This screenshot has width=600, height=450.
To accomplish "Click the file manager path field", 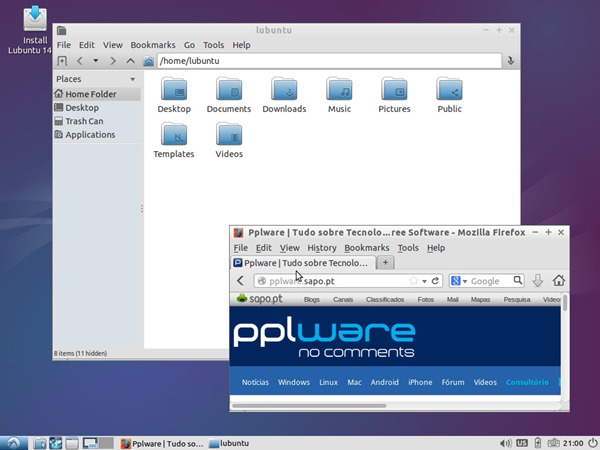I will tap(329, 61).
